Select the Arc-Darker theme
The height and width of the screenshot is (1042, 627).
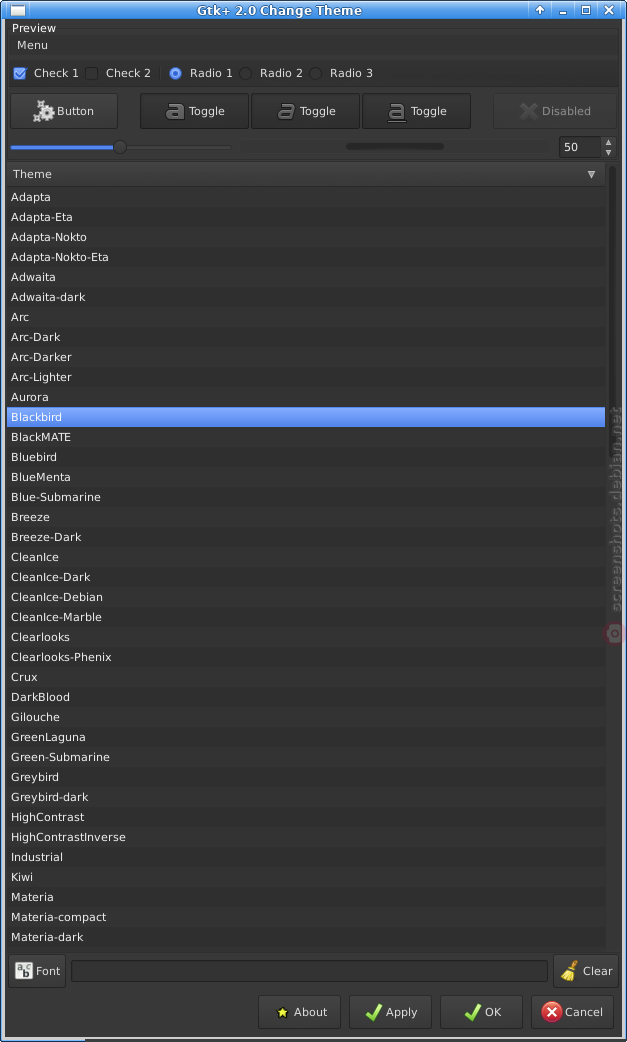[306, 357]
